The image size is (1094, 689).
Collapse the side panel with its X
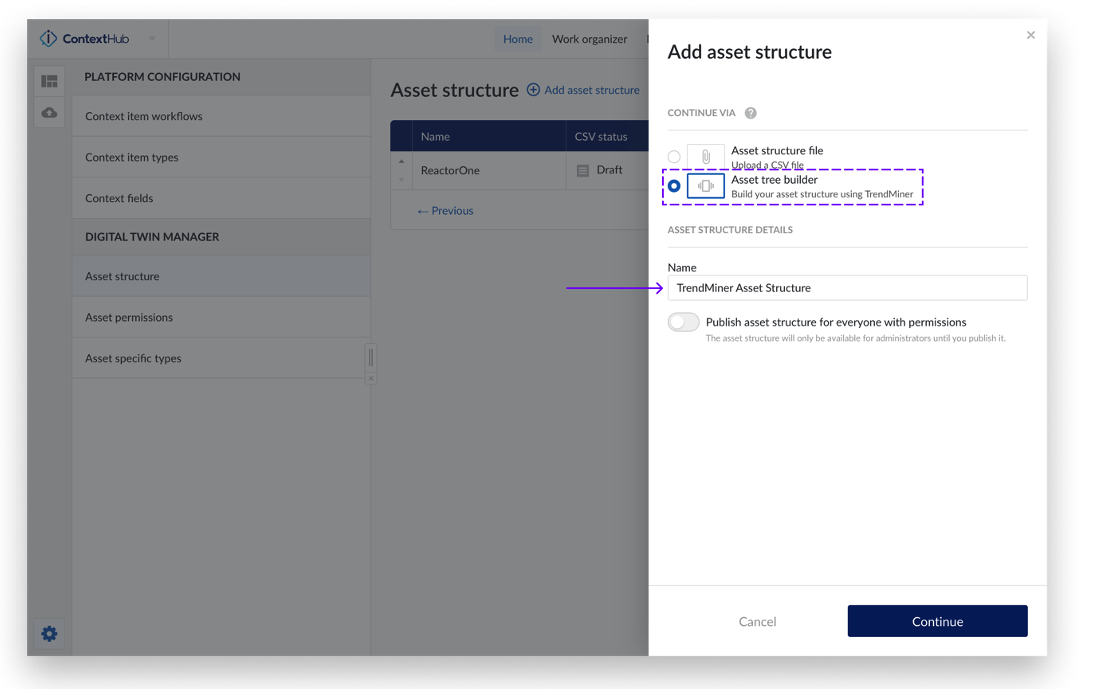pos(371,379)
